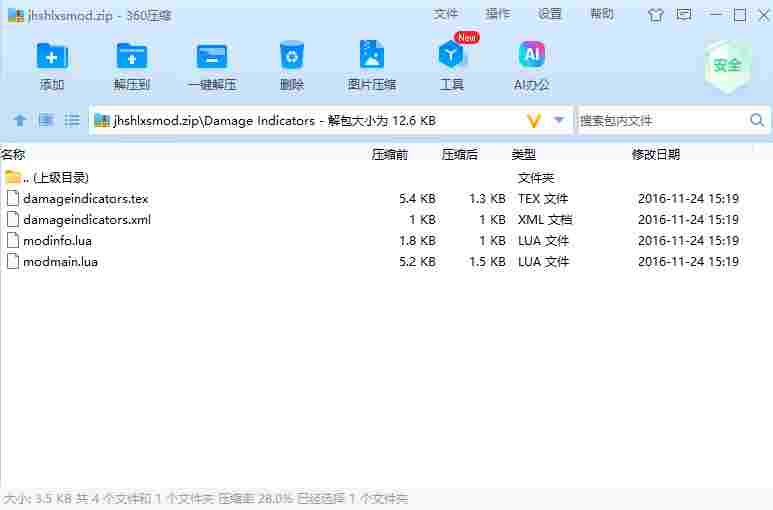The height and width of the screenshot is (510, 773).
Task: Select the modmain.lua file icon
Action: tap(13, 262)
